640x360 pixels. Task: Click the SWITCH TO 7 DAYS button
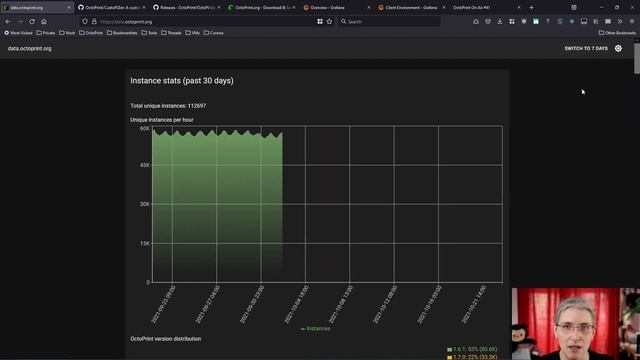(586, 49)
